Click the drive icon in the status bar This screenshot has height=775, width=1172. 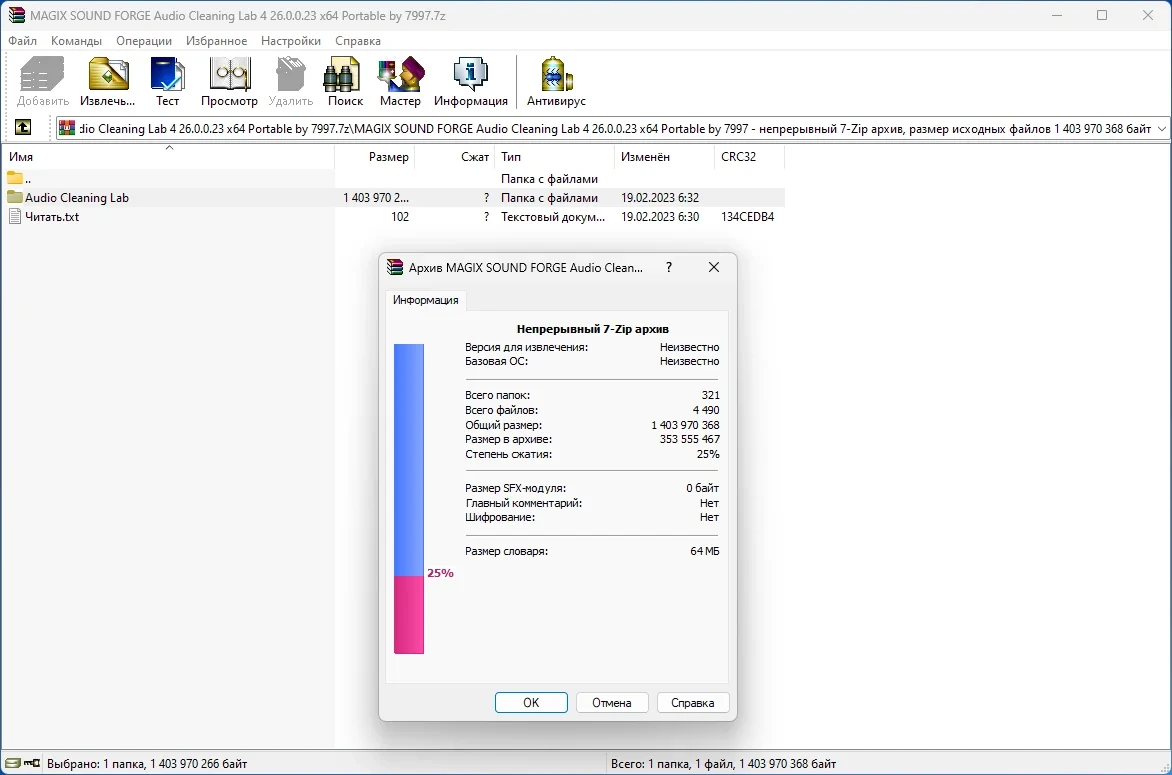(x=12, y=763)
